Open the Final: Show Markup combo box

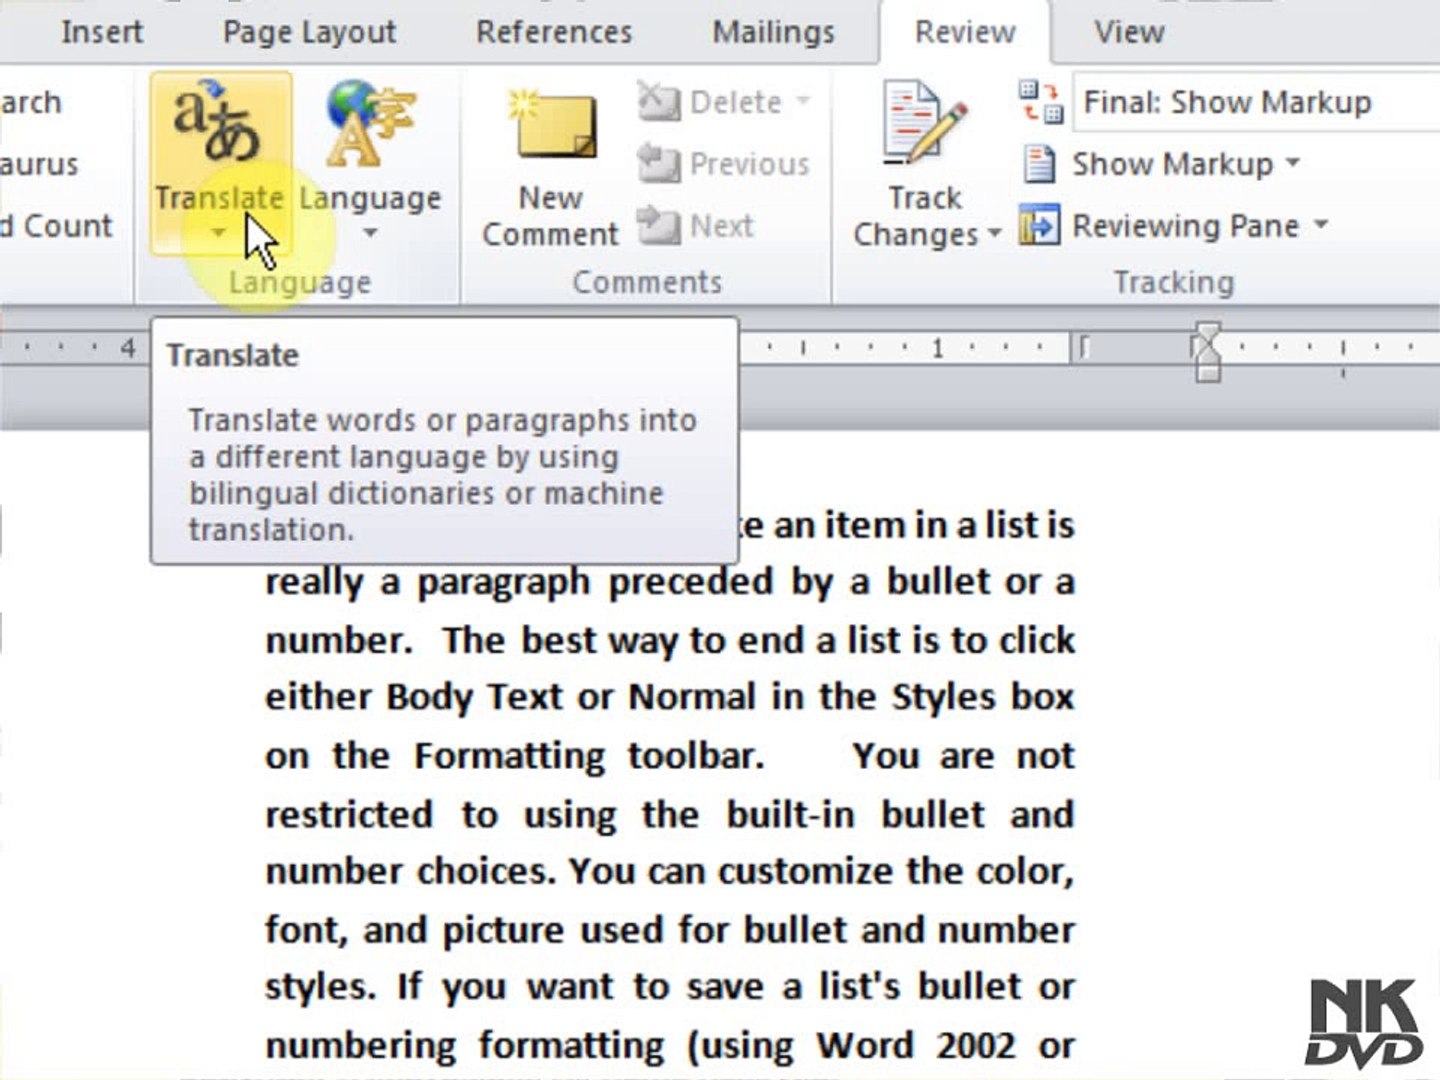click(x=1256, y=102)
